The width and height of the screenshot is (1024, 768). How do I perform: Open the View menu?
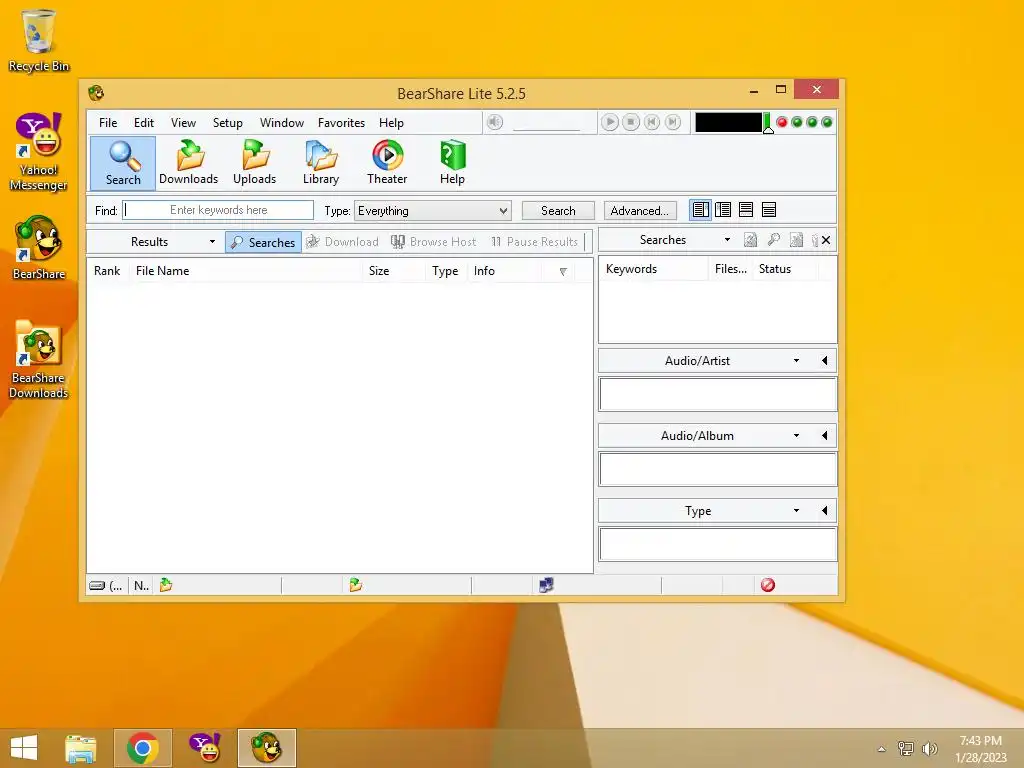(x=184, y=123)
